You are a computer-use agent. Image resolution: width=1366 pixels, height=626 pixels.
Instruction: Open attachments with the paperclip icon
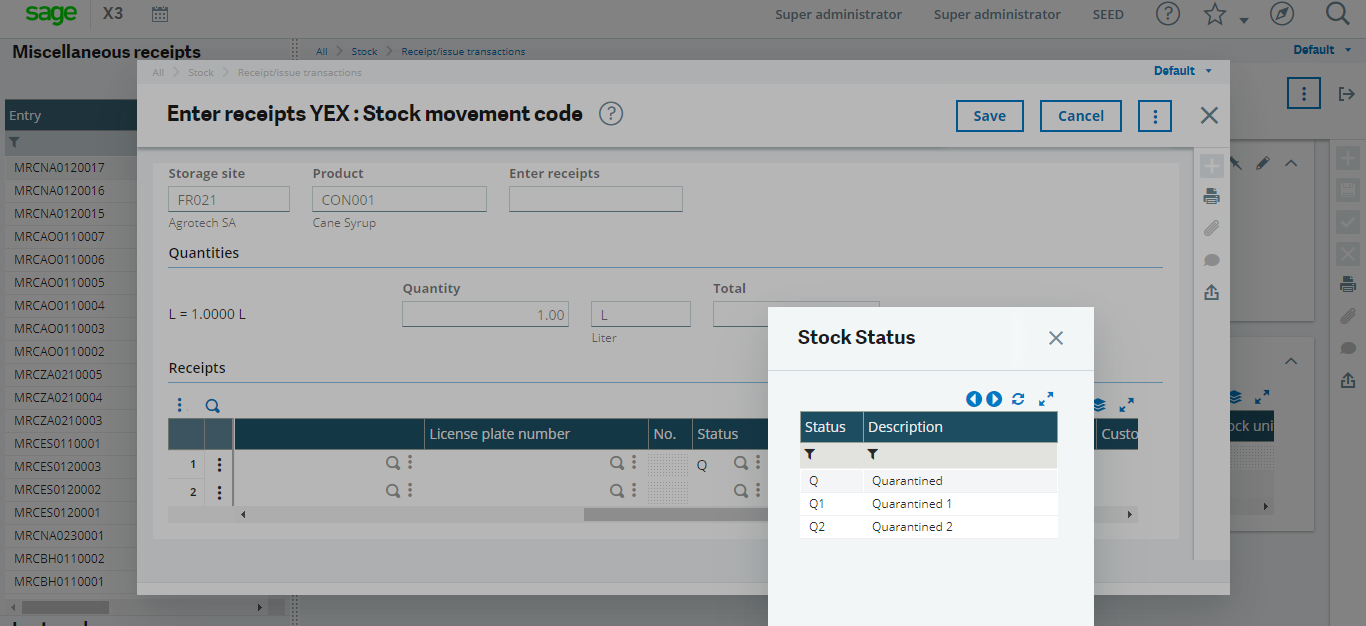(1211, 228)
